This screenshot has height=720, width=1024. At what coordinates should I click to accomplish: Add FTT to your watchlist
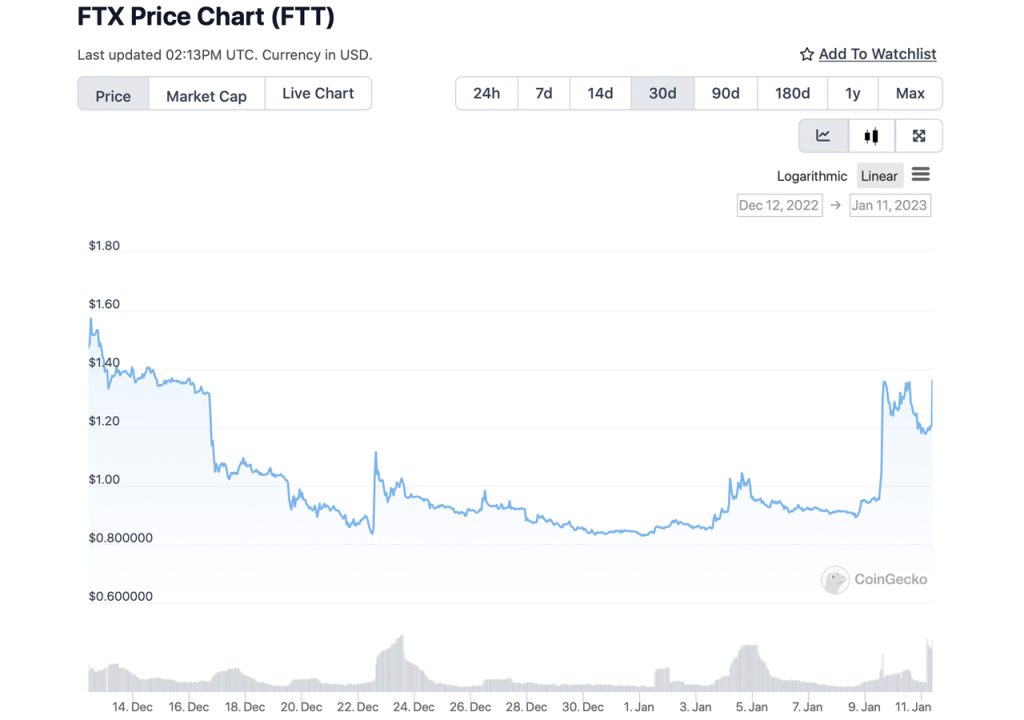click(878, 54)
